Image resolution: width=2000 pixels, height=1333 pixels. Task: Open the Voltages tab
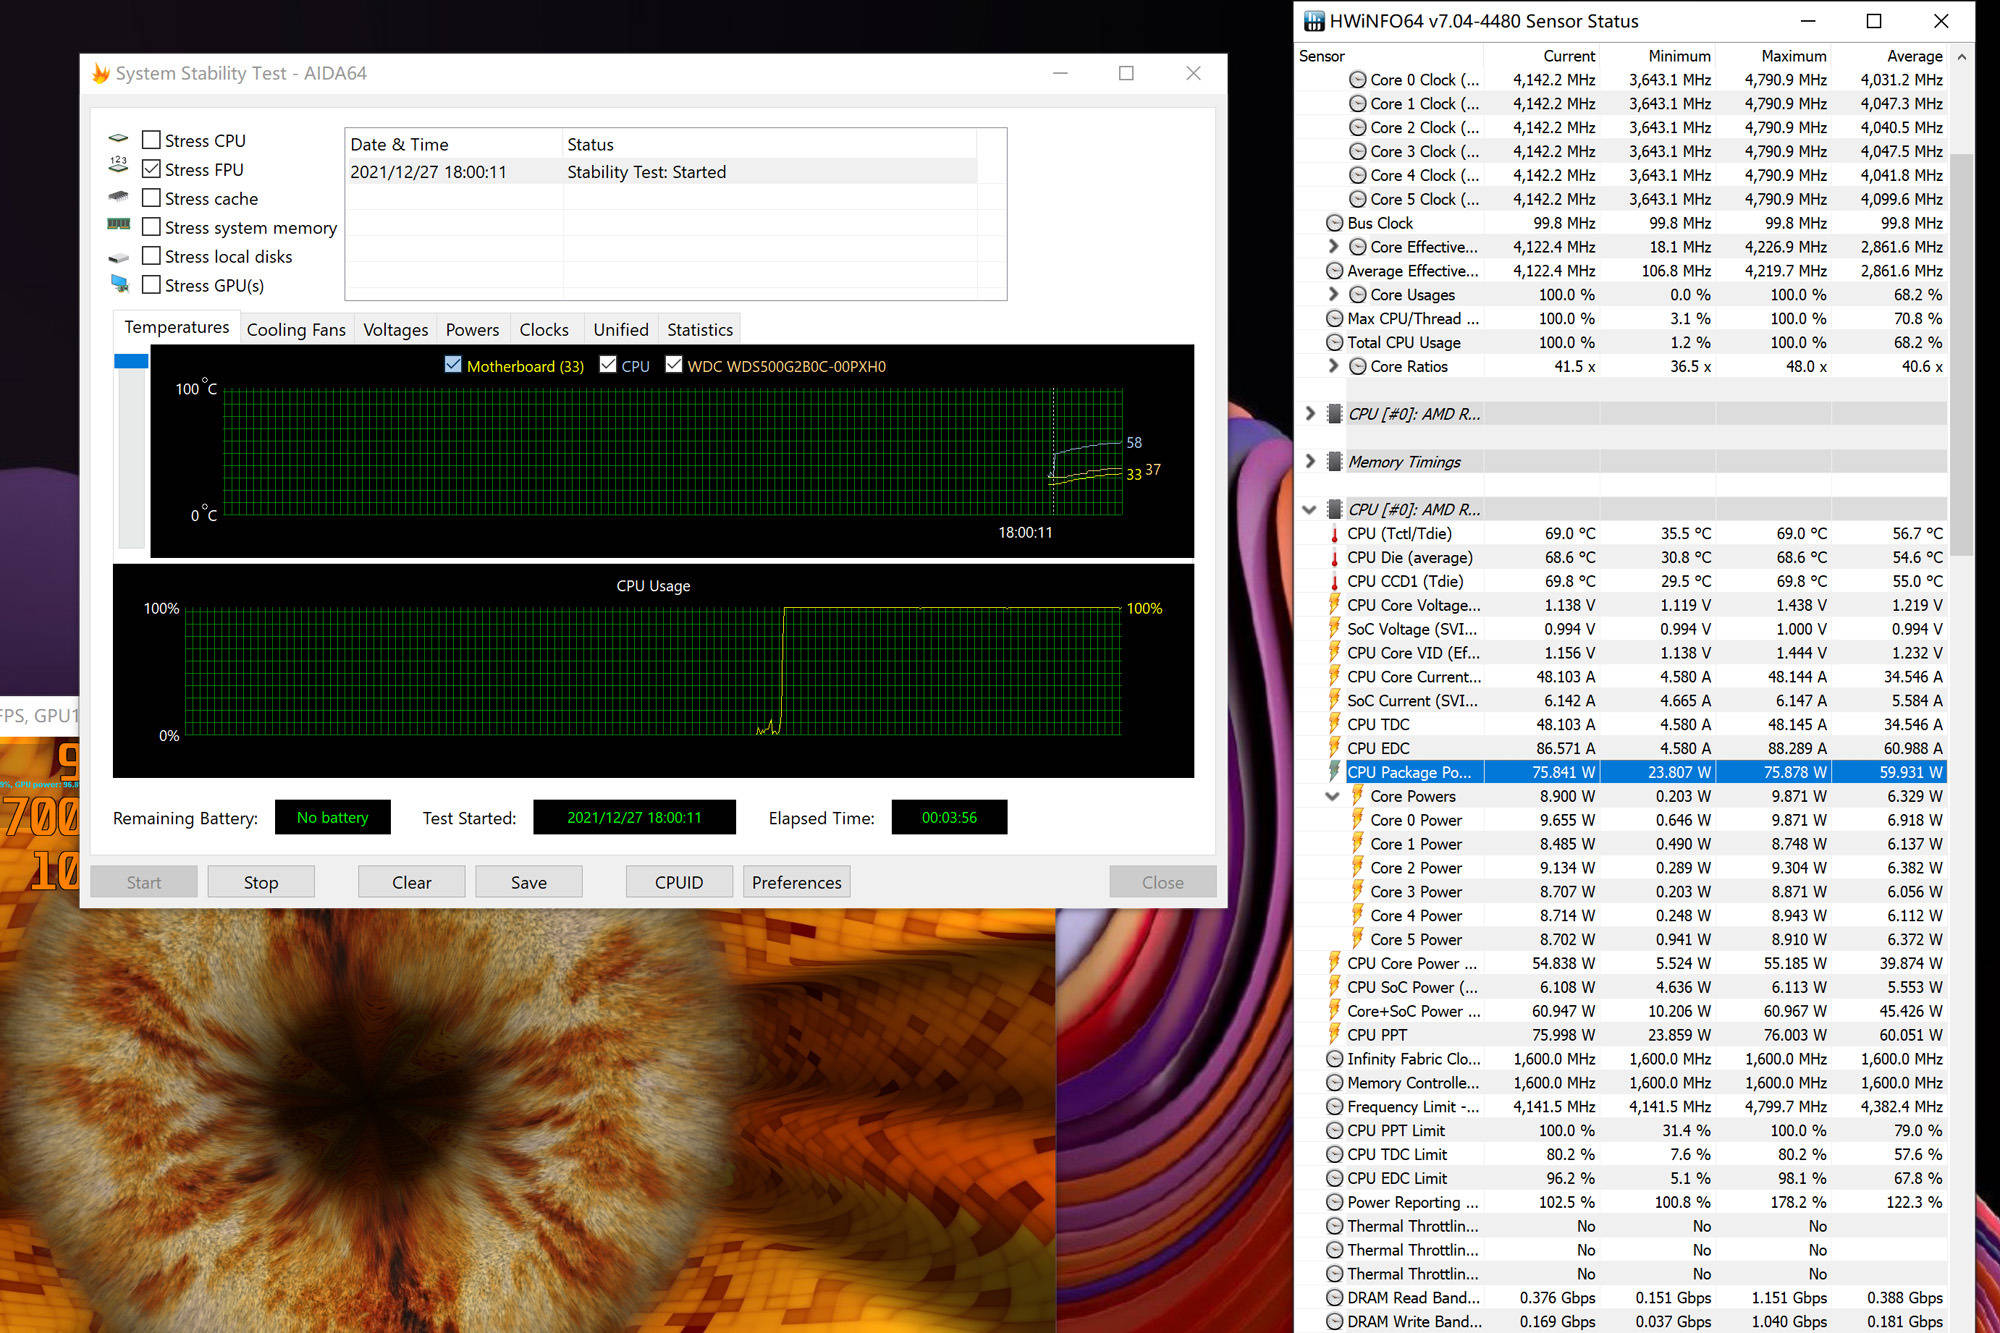(395, 329)
